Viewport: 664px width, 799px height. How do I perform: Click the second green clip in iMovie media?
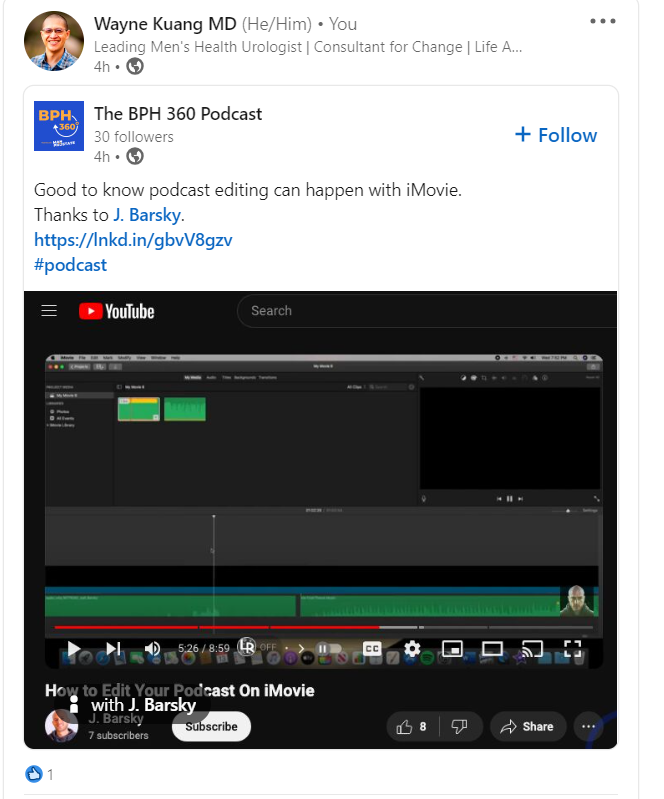click(x=185, y=409)
